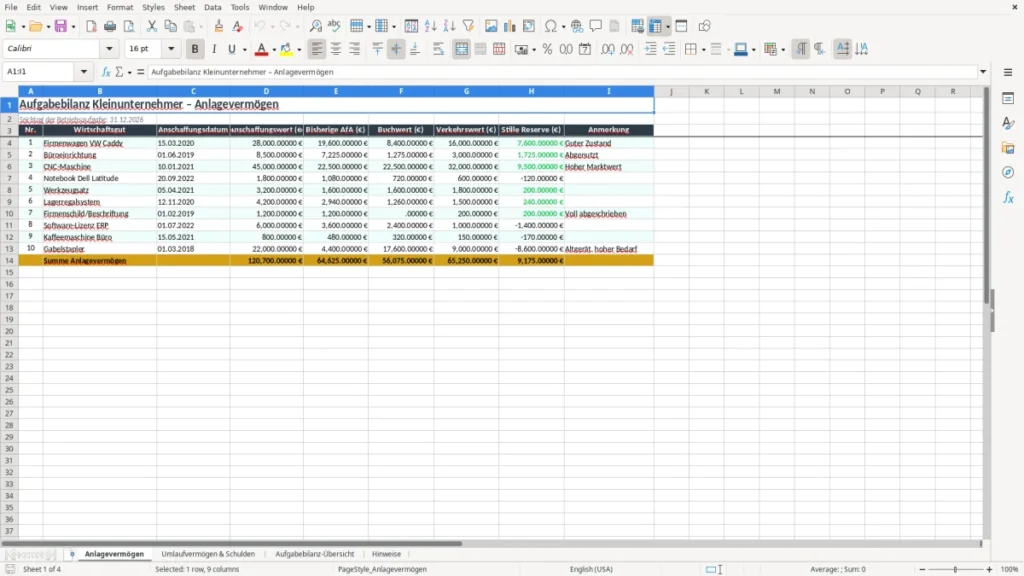The image size is (1024, 576).
Task: Click the zoom out minus button
Action: point(922,569)
